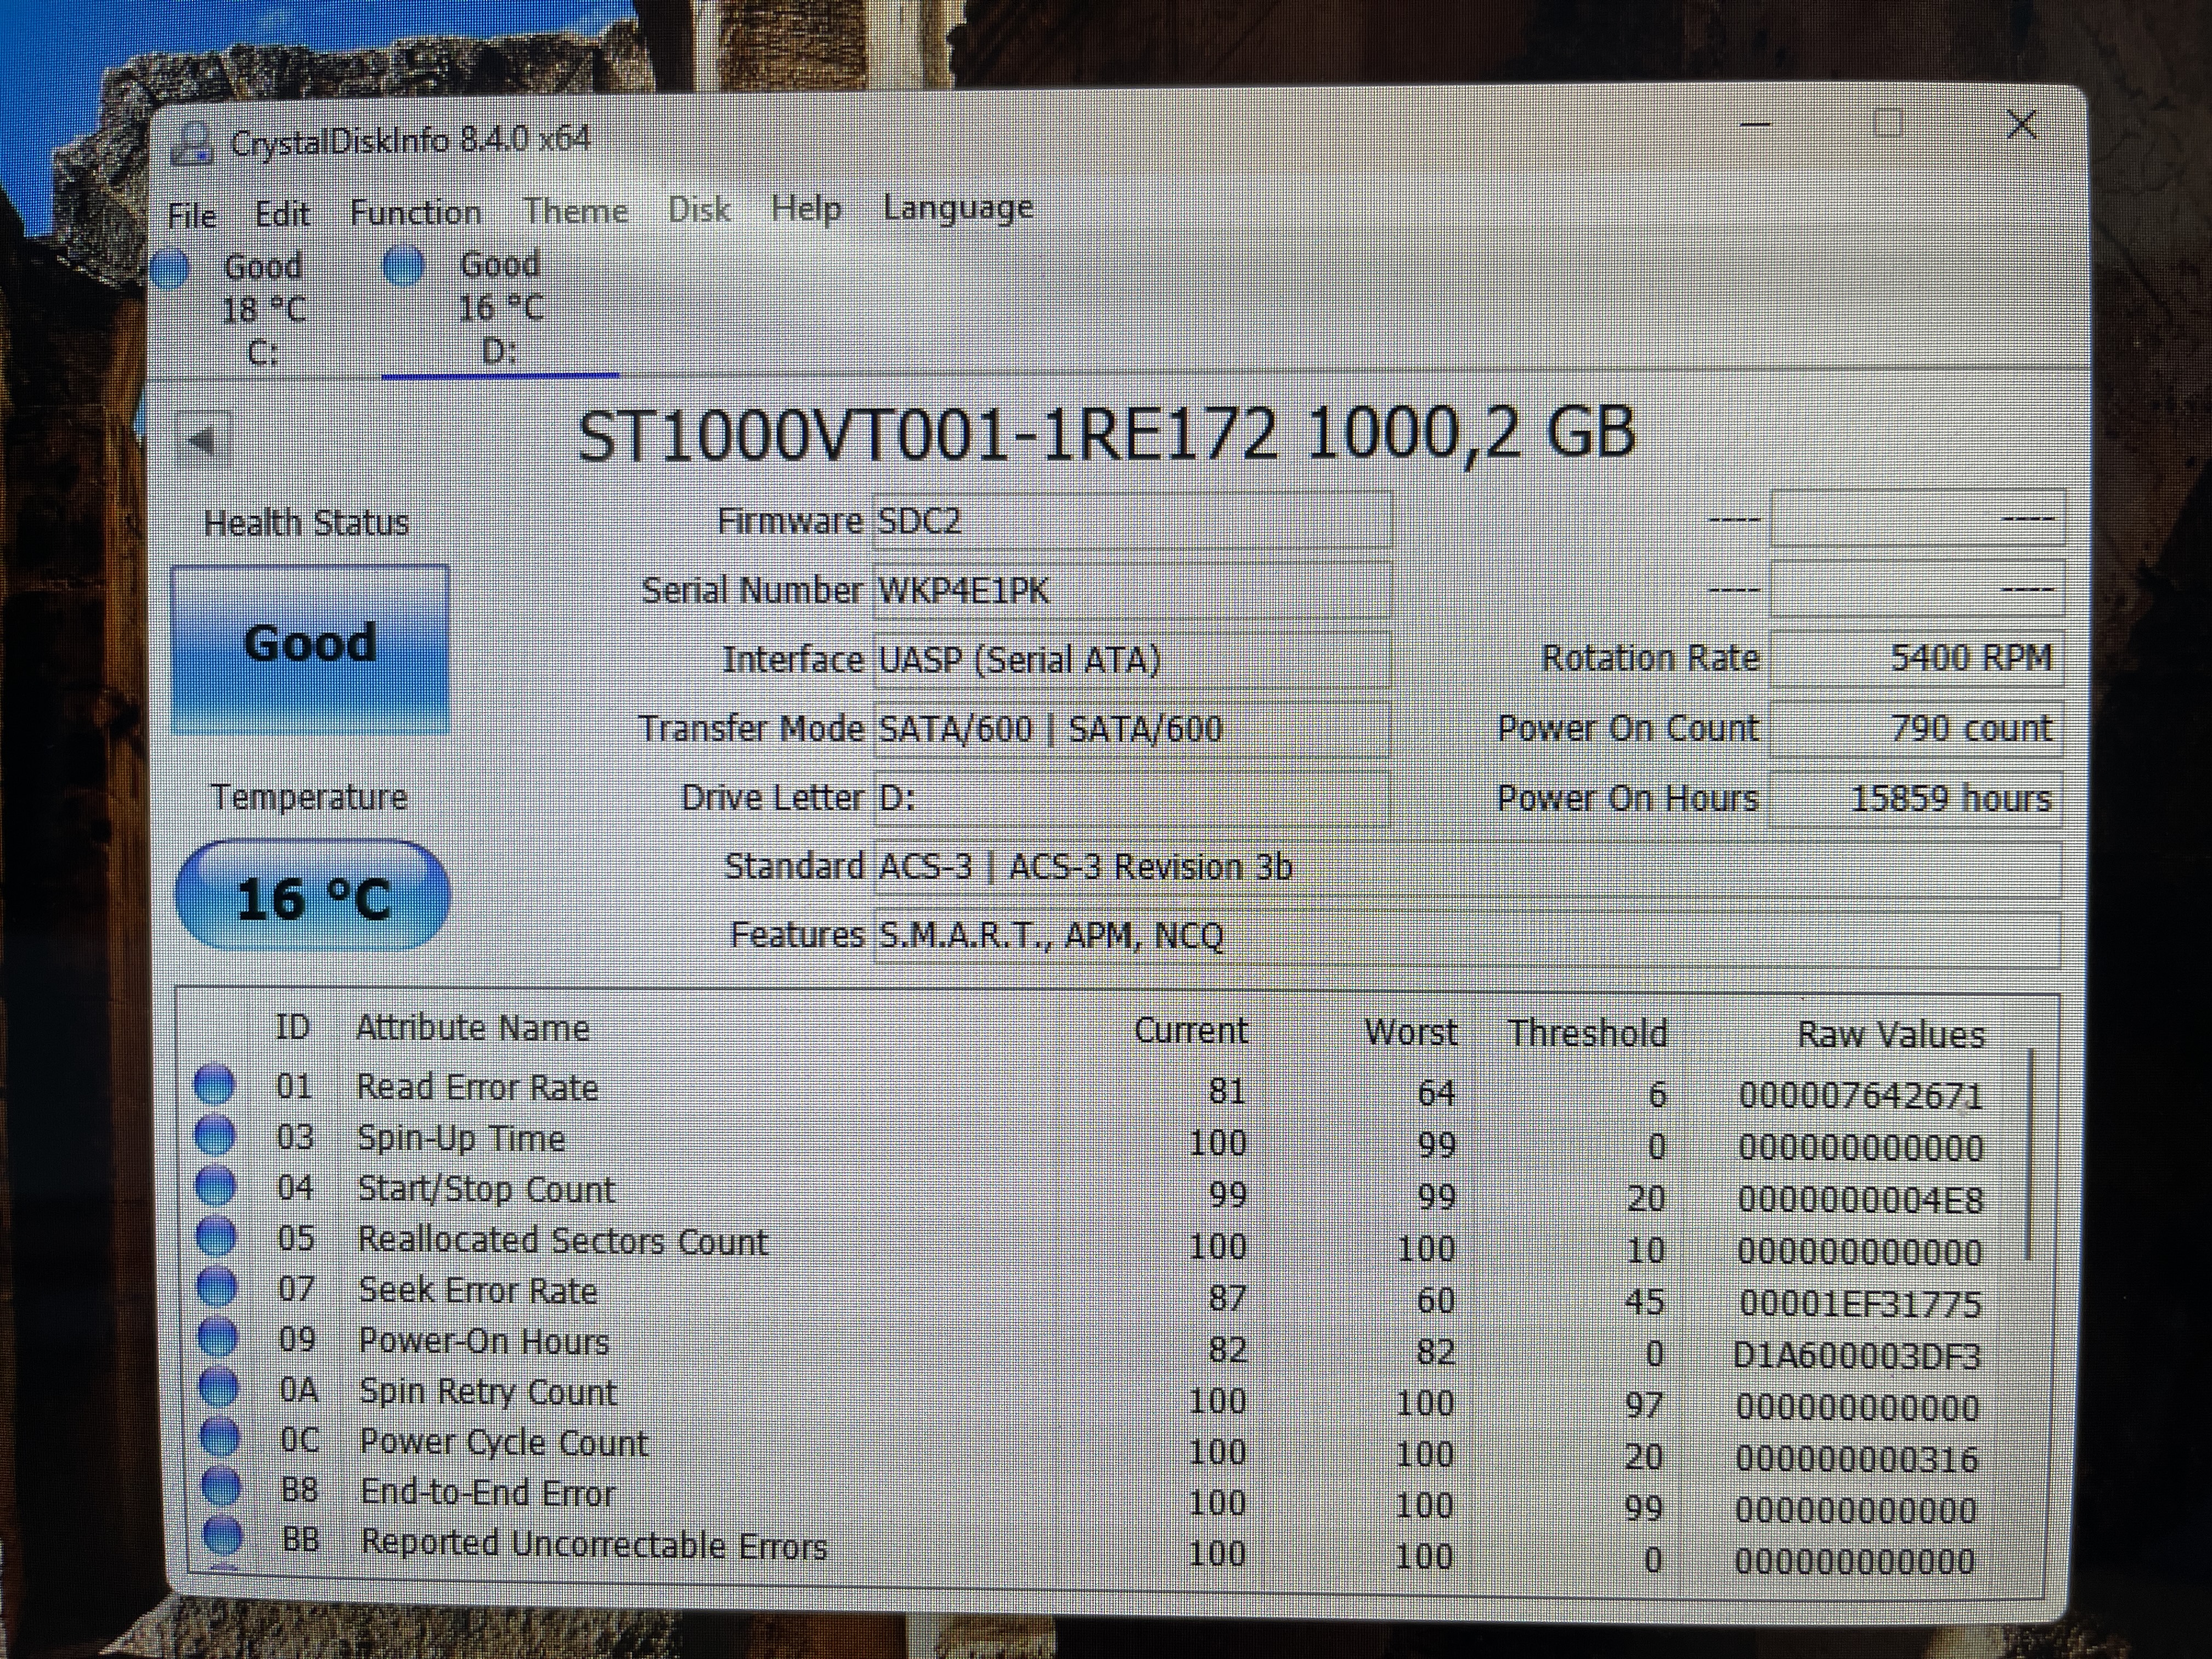Screen dimensions: 2212x1659
Task: Click the status orb for Reallocated Sectors Count
Action: click(x=216, y=1237)
